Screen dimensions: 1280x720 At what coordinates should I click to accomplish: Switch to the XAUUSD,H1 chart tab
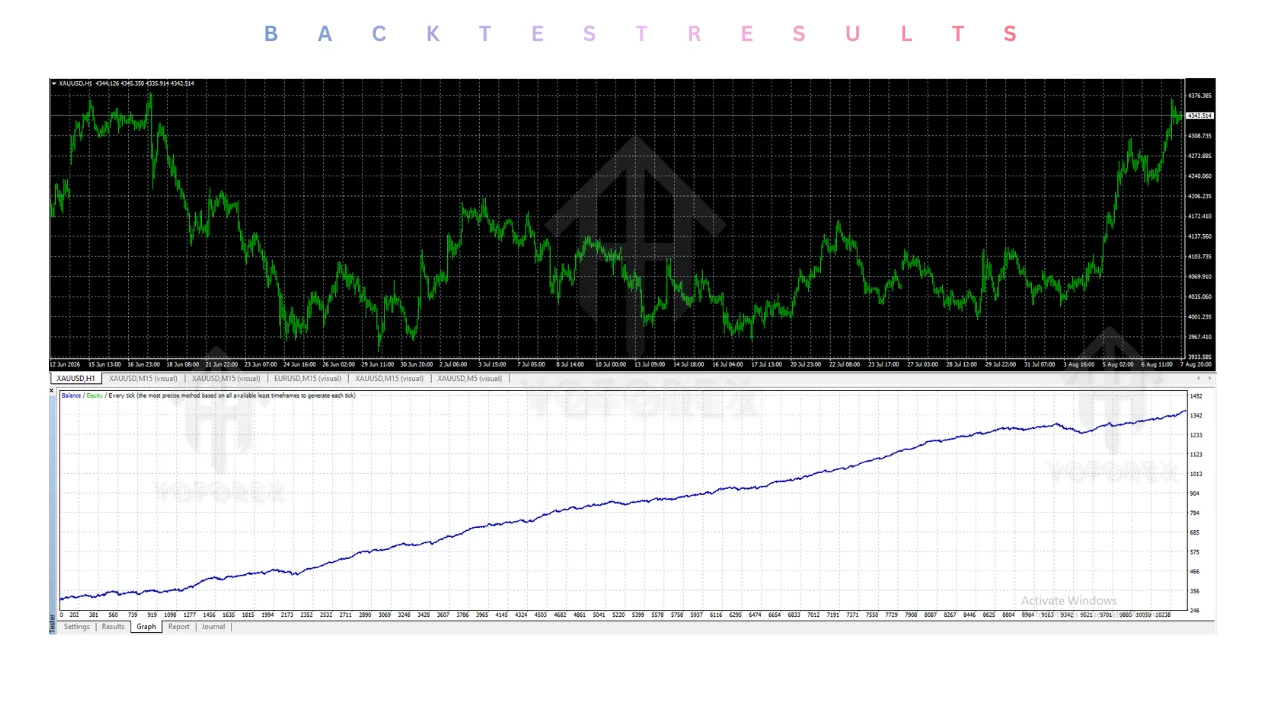pos(76,379)
